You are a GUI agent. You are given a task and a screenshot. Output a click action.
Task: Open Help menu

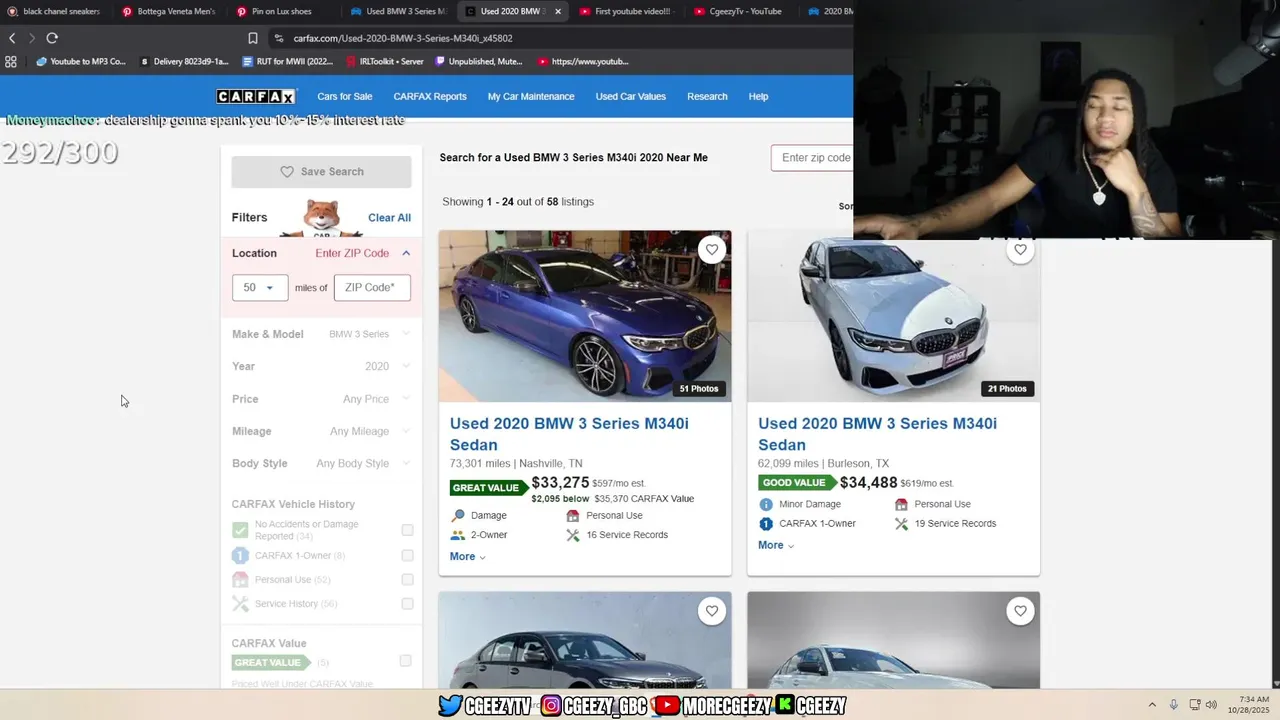click(x=758, y=96)
